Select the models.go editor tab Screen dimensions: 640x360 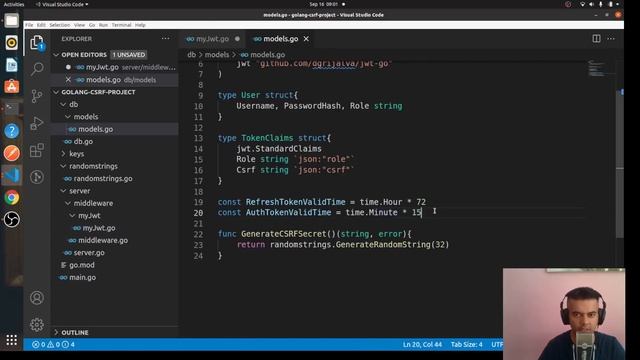(280, 39)
